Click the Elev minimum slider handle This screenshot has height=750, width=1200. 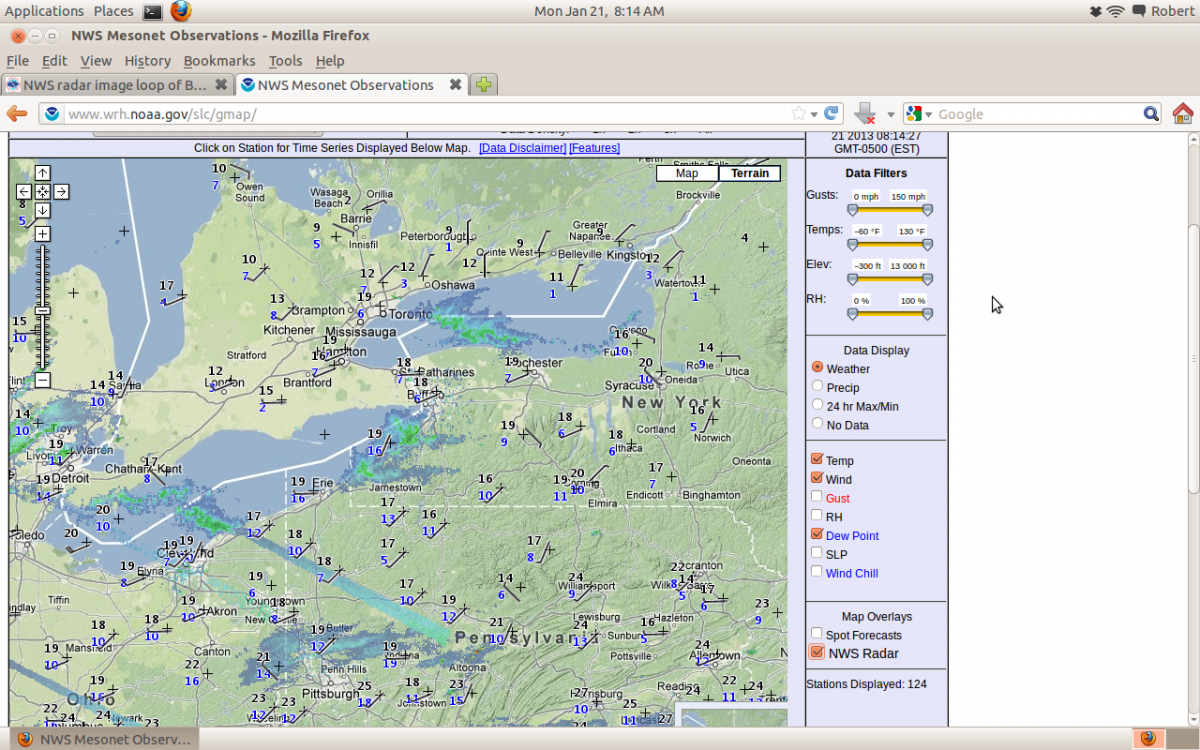point(852,279)
